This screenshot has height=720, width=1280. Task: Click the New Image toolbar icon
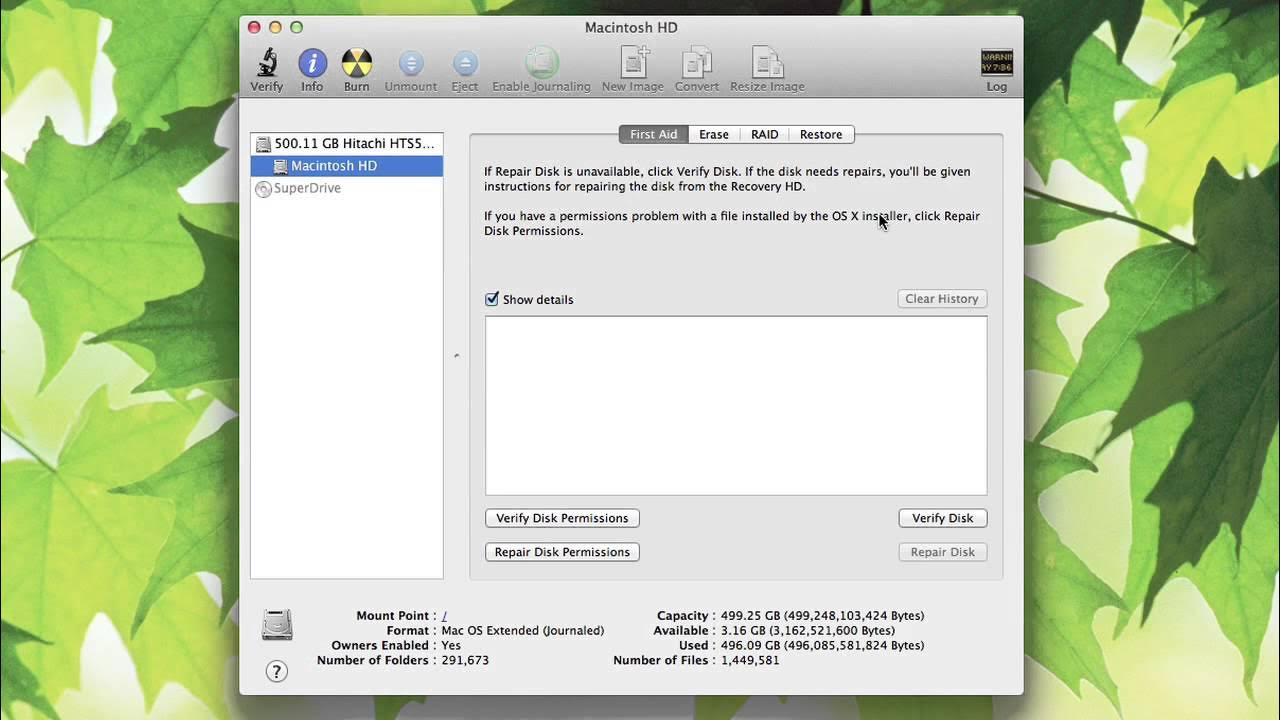(633, 63)
